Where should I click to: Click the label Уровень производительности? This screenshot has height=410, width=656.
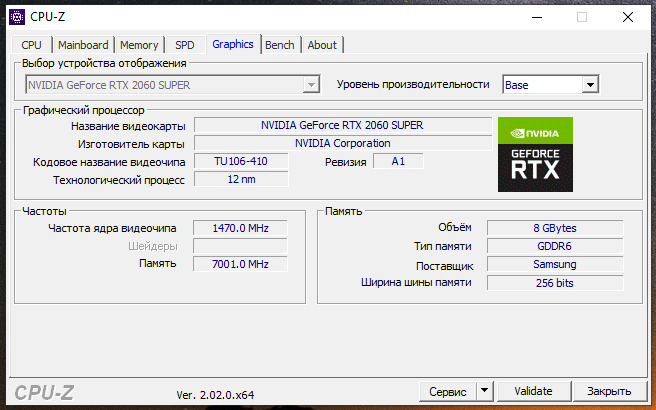413,85
